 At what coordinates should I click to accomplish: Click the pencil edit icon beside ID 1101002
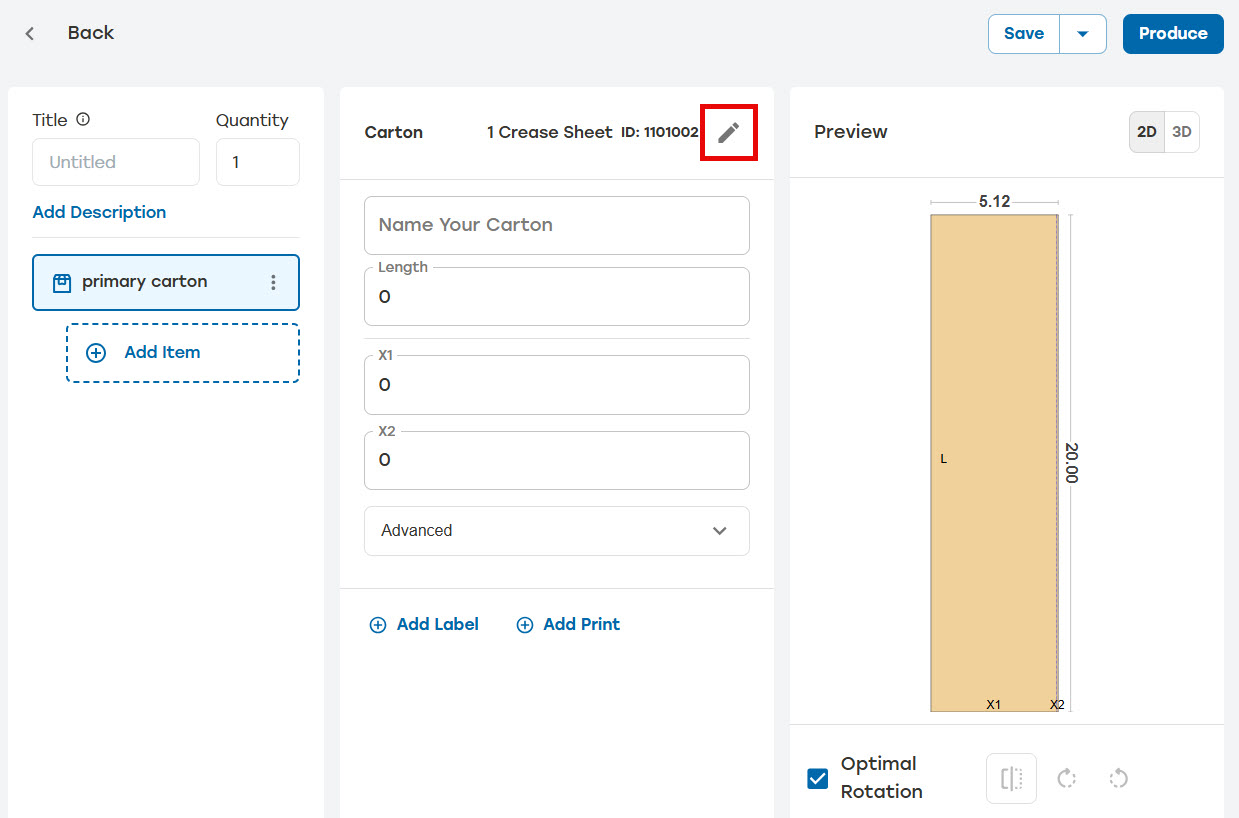coord(729,132)
